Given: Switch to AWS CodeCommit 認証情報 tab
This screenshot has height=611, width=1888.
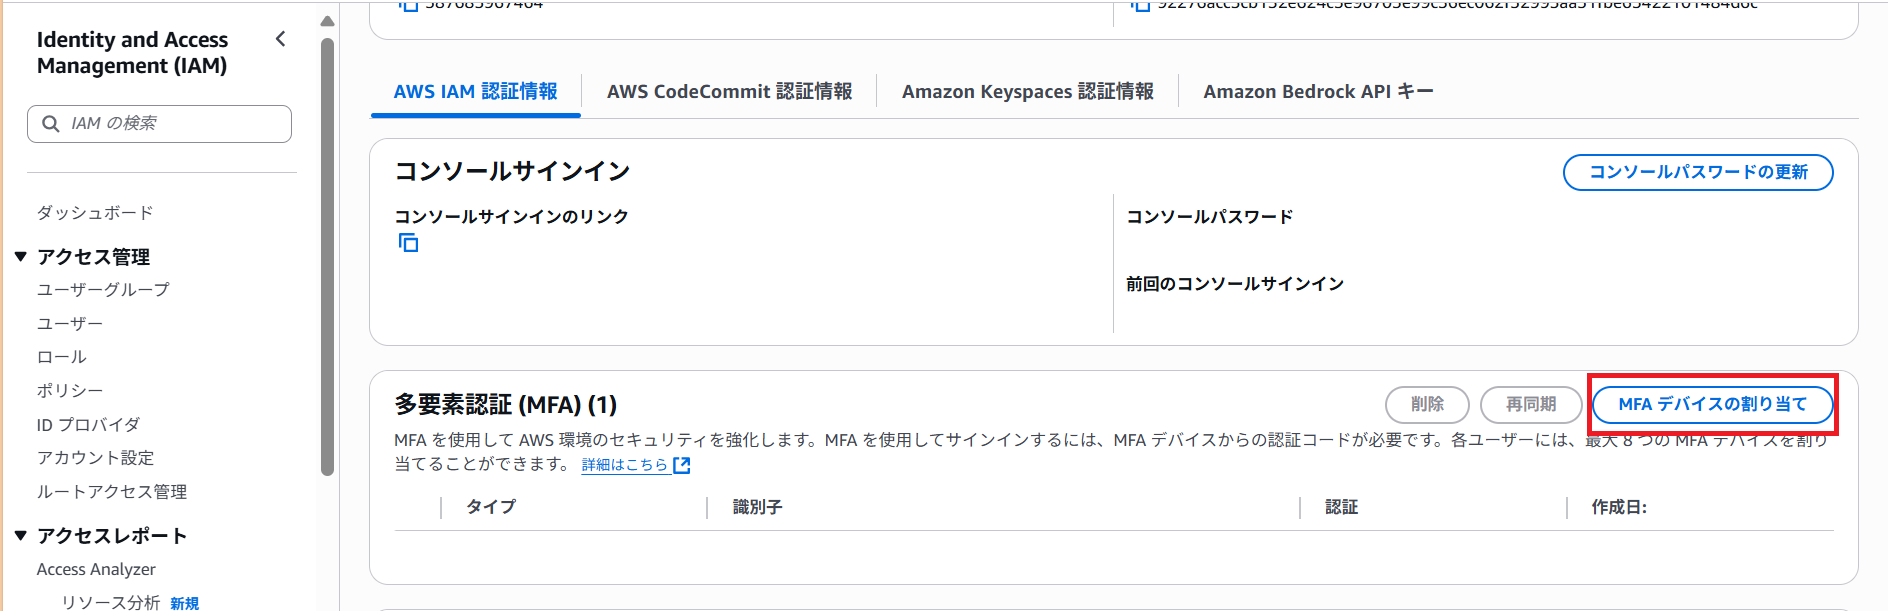Looking at the screenshot, I should pyautogui.click(x=729, y=92).
